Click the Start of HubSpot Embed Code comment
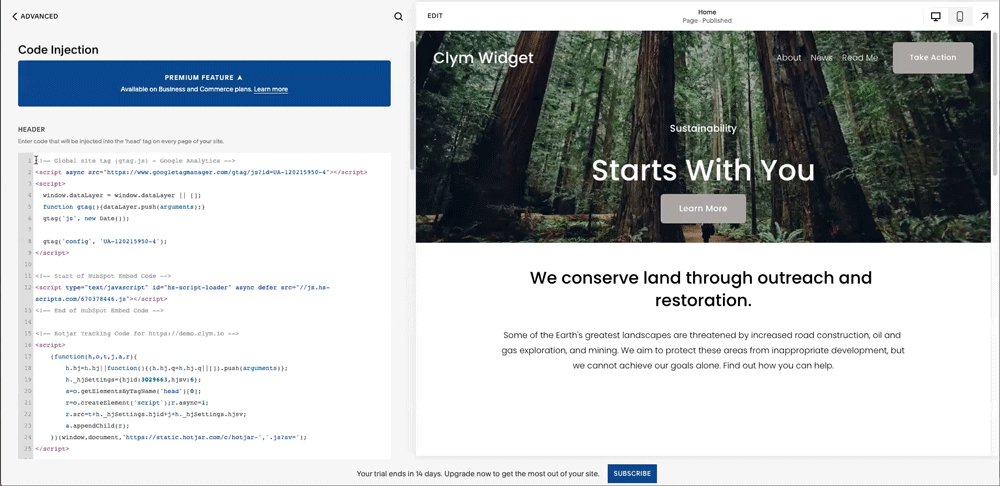Image resolution: width=1000 pixels, height=486 pixels. pyautogui.click(x=103, y=276)
